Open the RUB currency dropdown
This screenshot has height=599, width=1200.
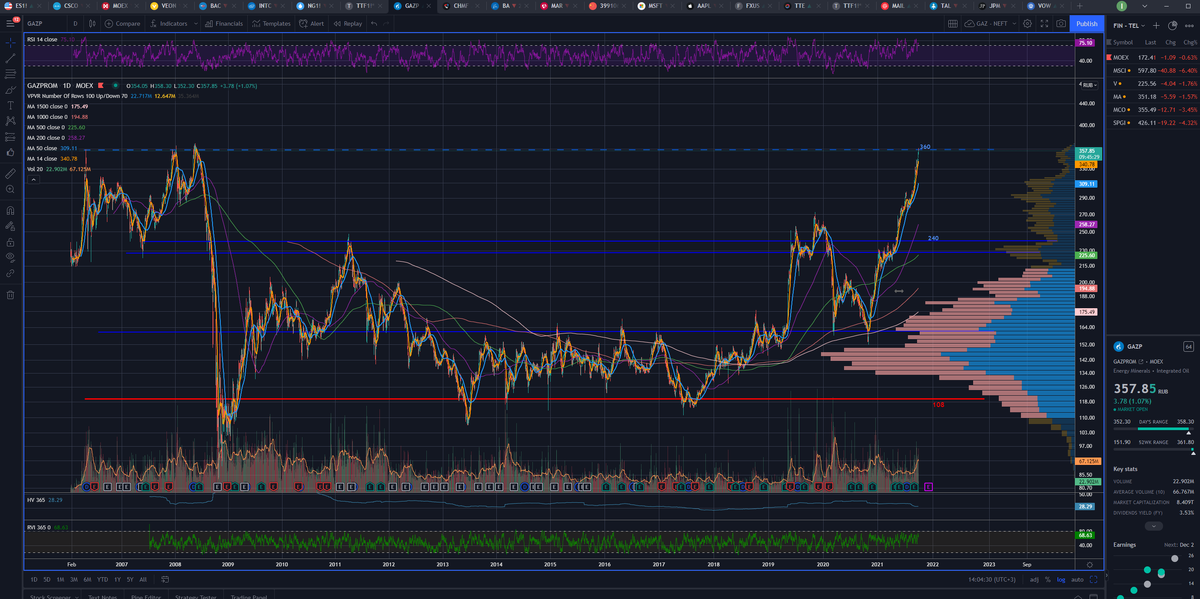click(1091, 85)
